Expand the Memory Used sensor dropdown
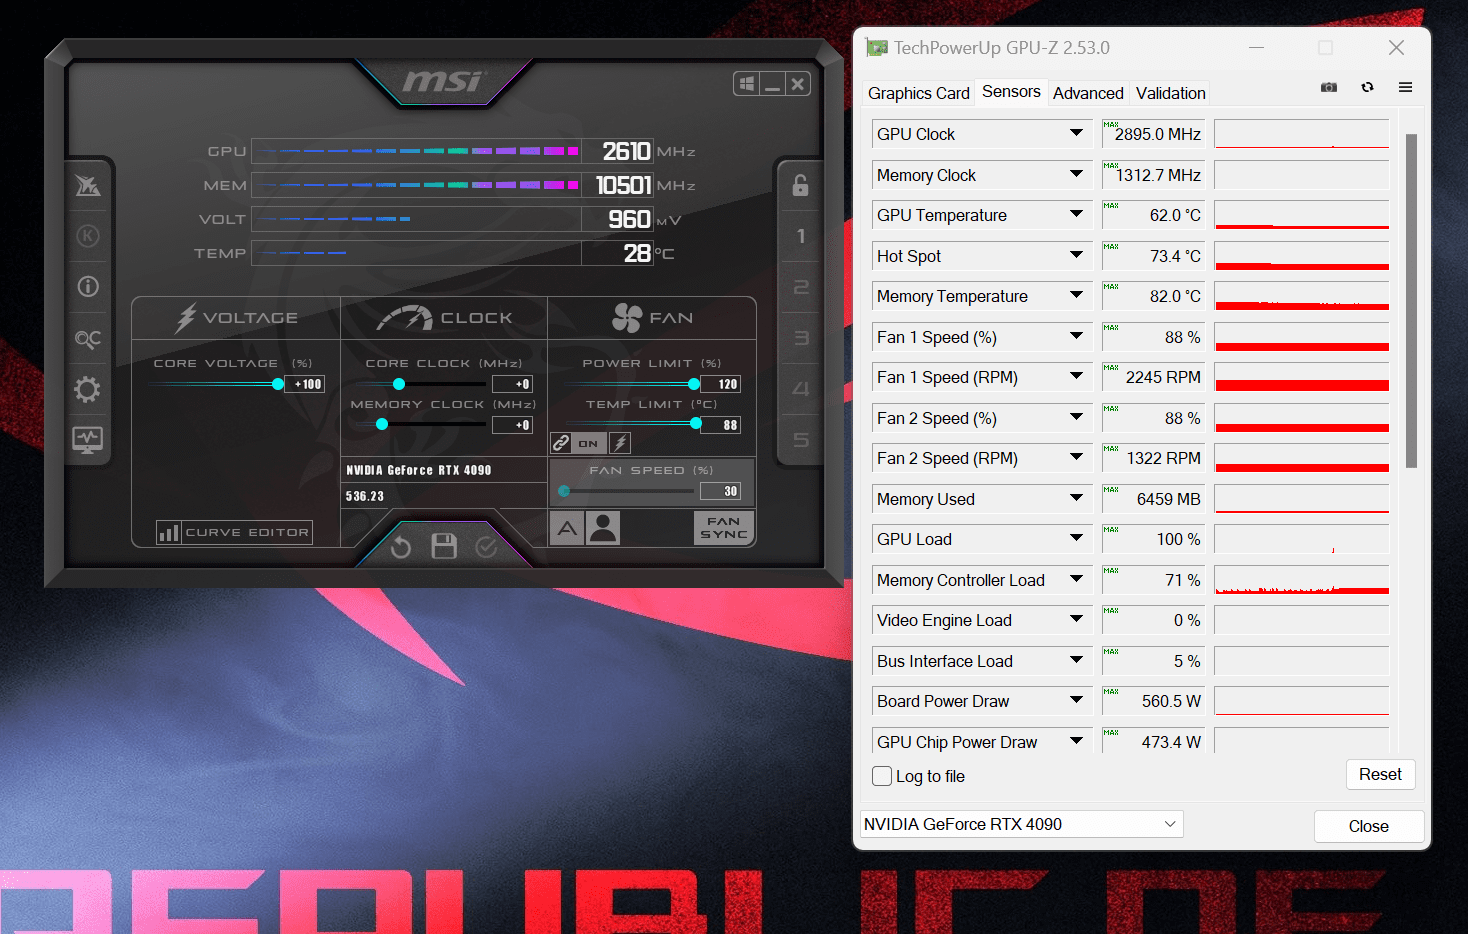Image resolution: width=1468 pixels, height=934 pixels. (x=1076, y=498)
